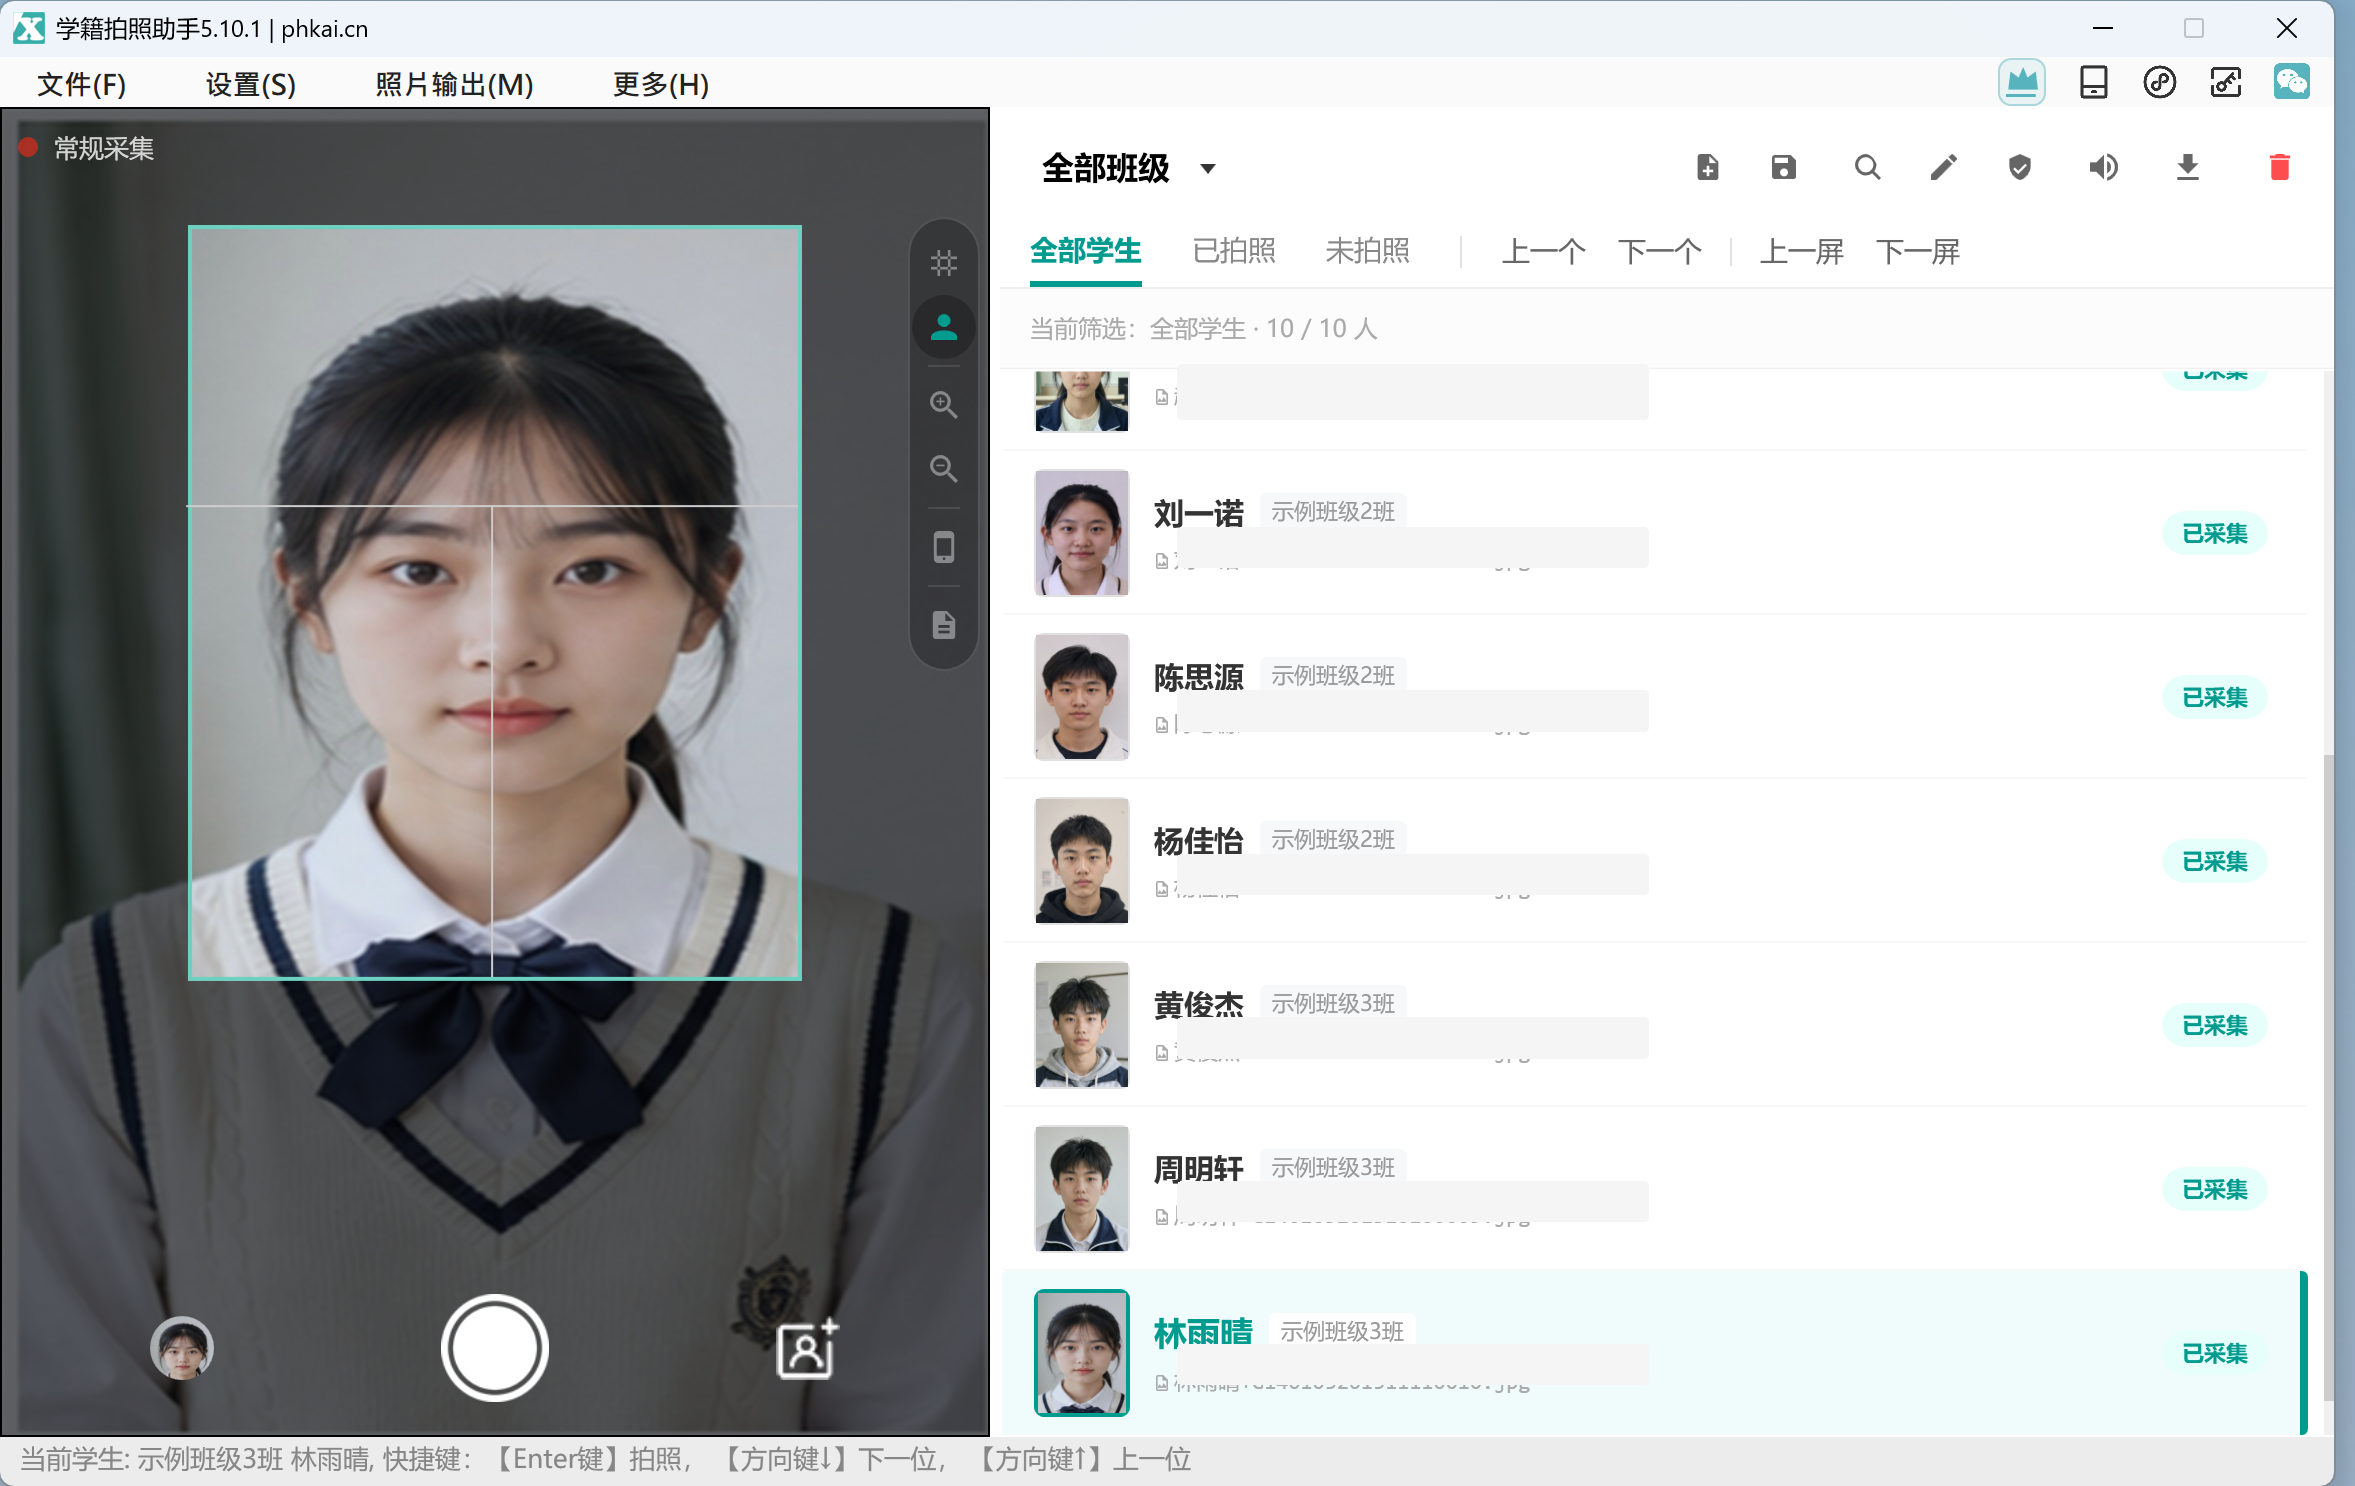The height and width of the screenshot is (1486, 2355).
Task: Open the WeChat contact icon
Action: [2291, 82]
